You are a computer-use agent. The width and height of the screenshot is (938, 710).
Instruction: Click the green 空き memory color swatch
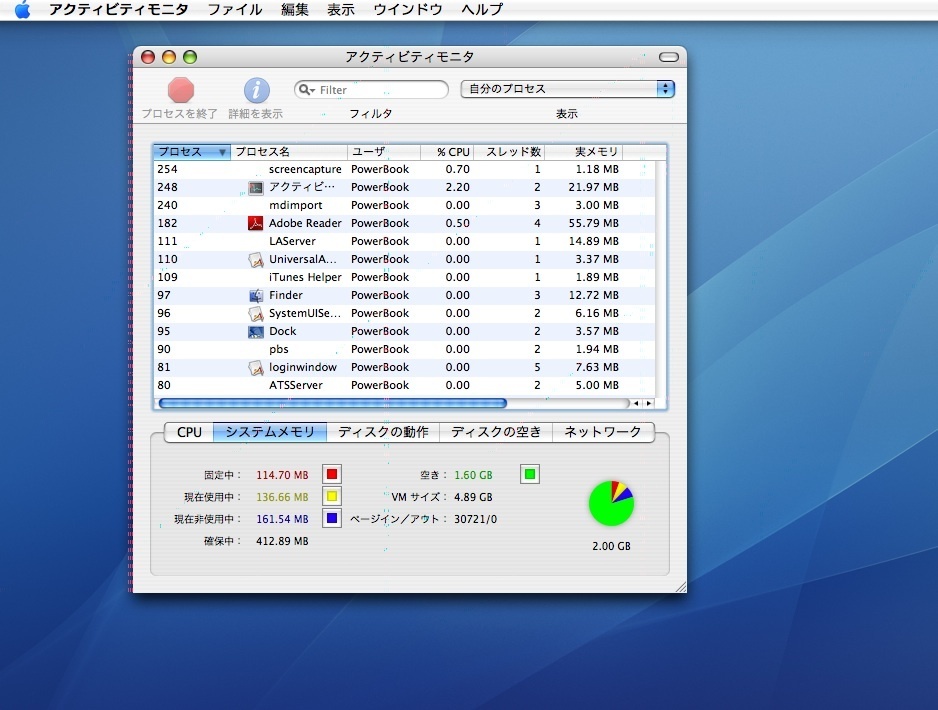click(530, 473)
